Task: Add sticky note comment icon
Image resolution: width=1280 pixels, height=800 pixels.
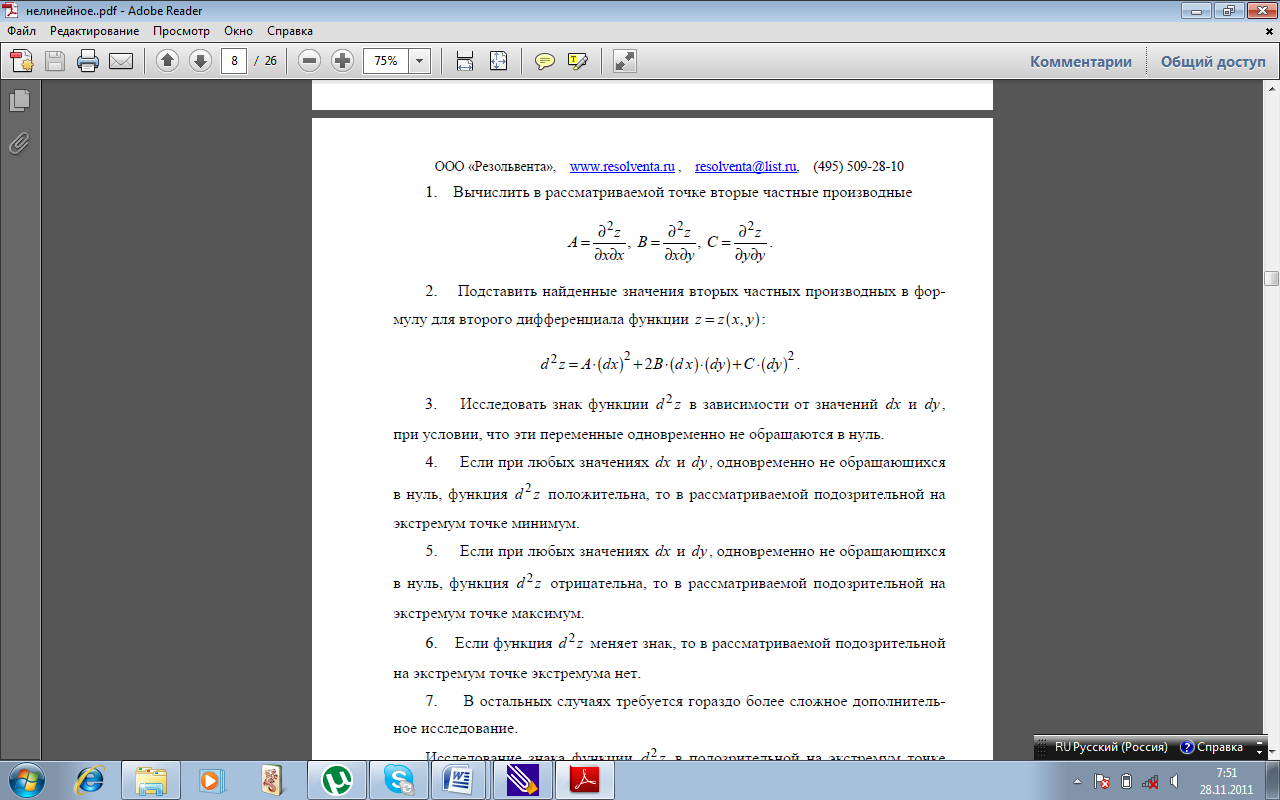Action: tap(545, 61)
